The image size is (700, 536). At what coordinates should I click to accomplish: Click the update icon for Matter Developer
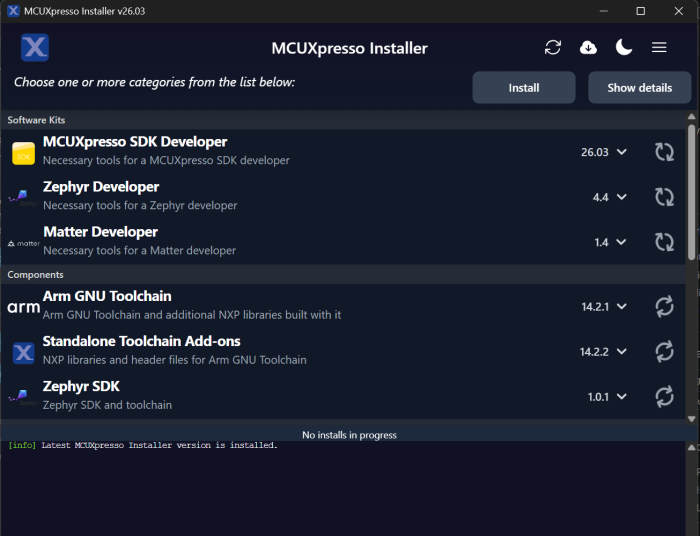664,242
